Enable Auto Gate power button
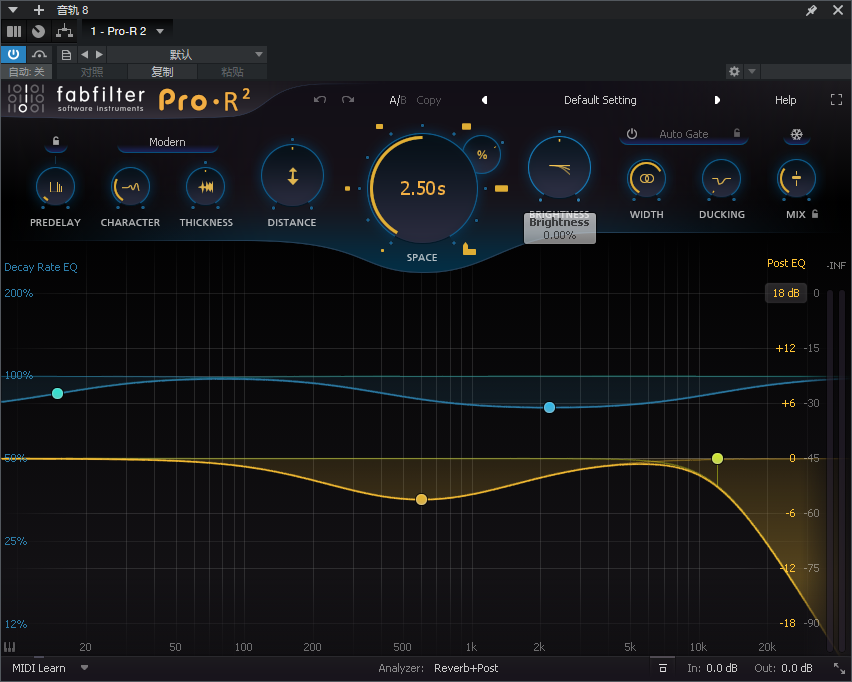Screen dimensions: 852x682 (x=631, y=134)
